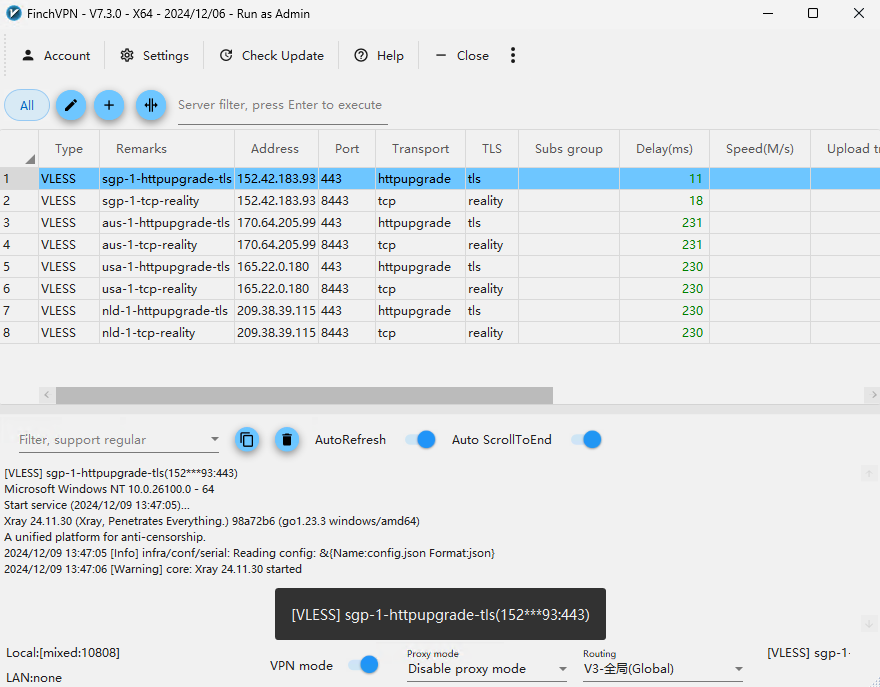Select server row aus-1-tcp-reality
Viewport: 880px width, 687px height.
440,245
